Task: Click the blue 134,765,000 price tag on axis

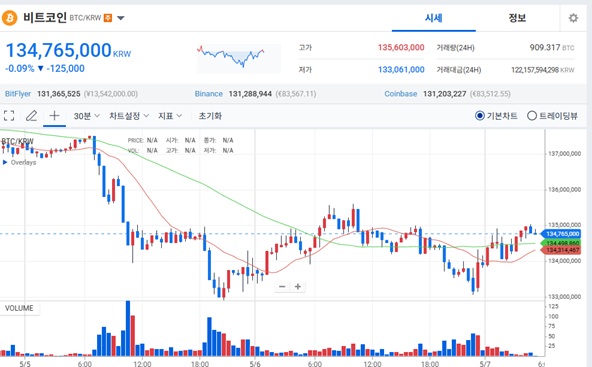Action: 561,234
